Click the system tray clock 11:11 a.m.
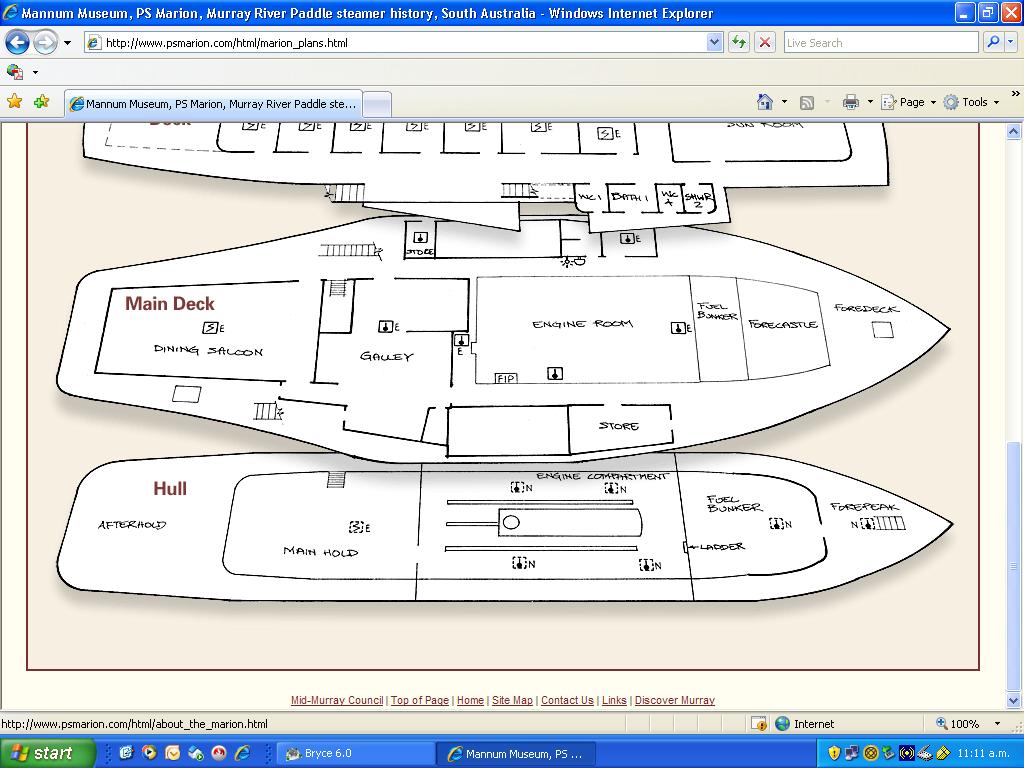1024x768 pixels. (x=984, y=753)
